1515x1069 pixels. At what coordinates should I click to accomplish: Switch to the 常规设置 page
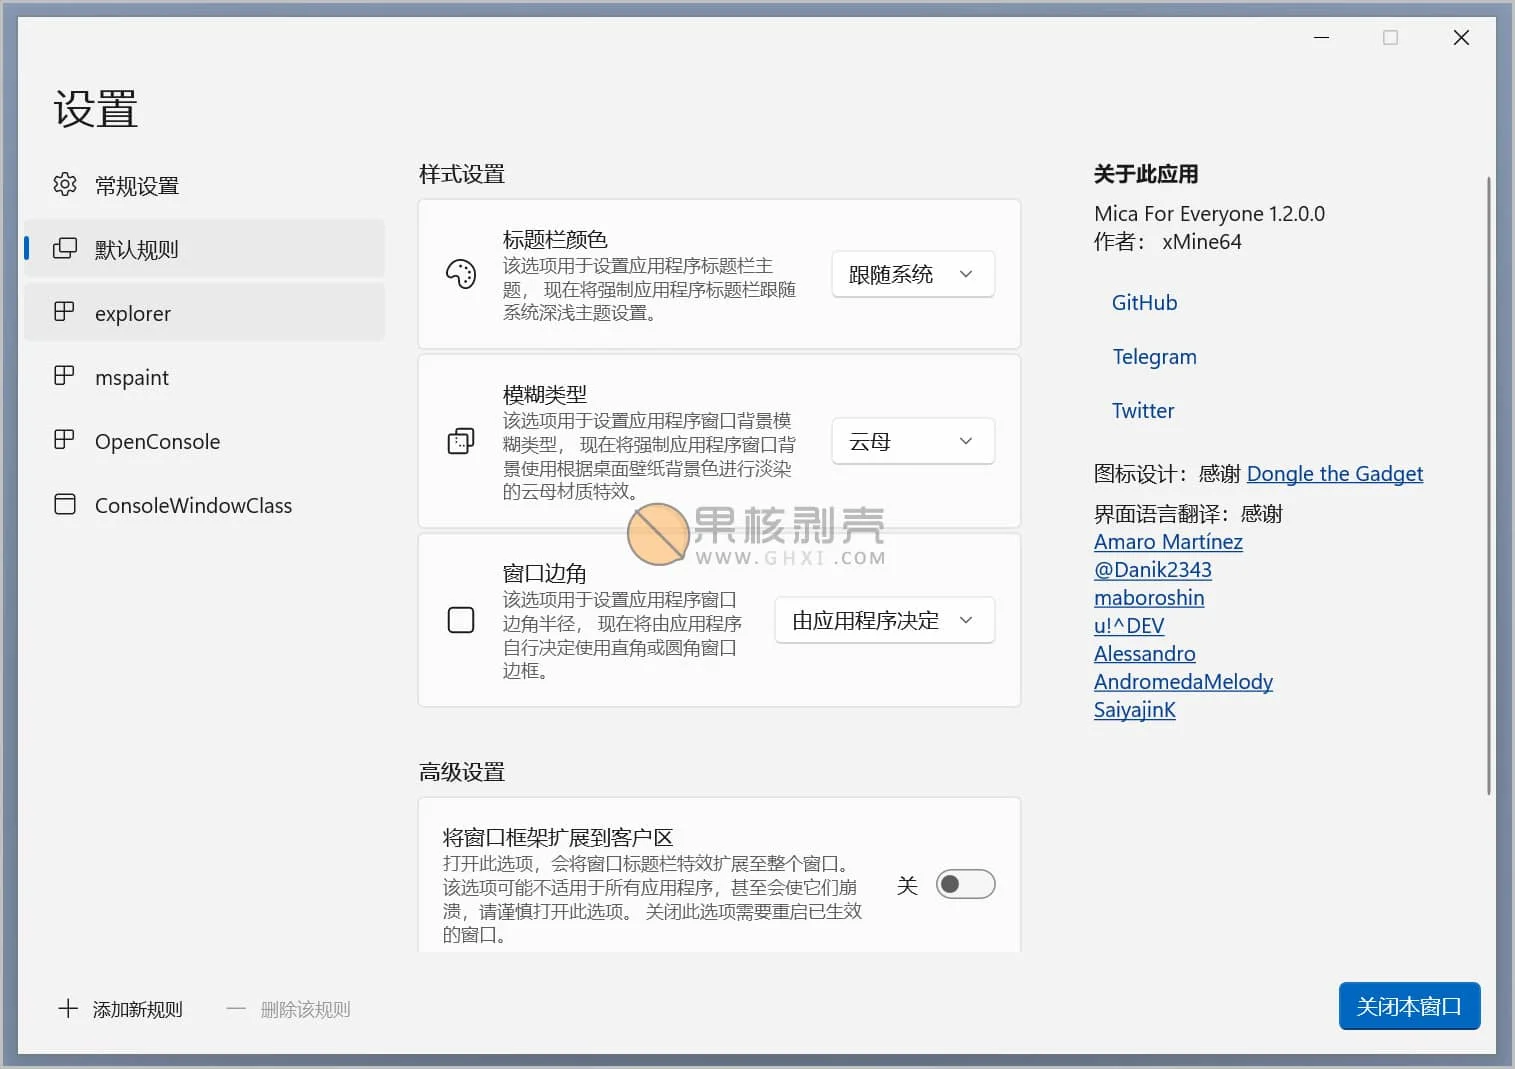(x=137, y=185)
